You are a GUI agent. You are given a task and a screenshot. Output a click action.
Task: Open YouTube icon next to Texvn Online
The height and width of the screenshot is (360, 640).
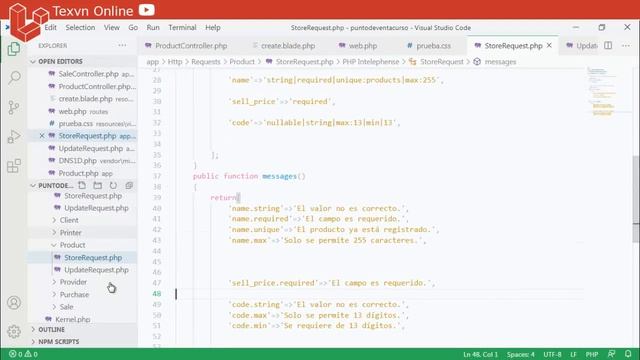pos(146,9)
